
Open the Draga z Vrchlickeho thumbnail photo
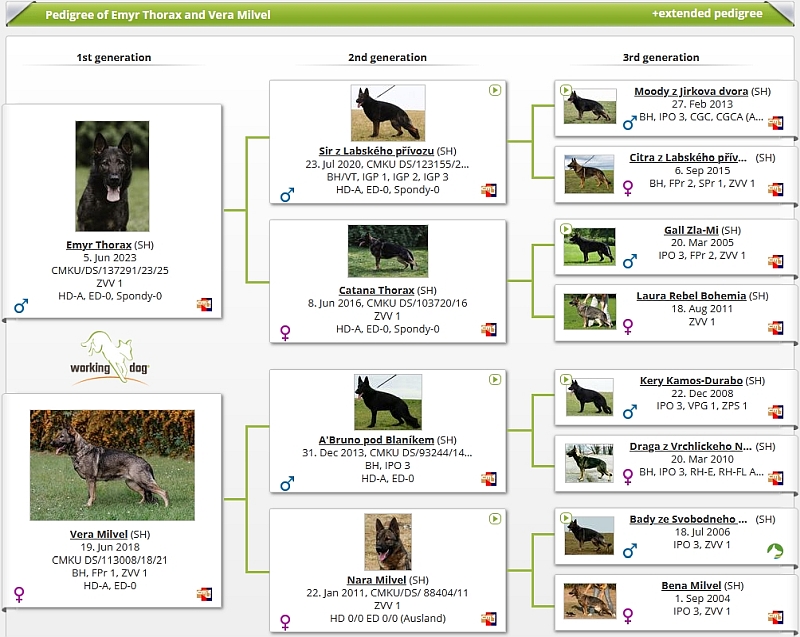click(588, 463)
